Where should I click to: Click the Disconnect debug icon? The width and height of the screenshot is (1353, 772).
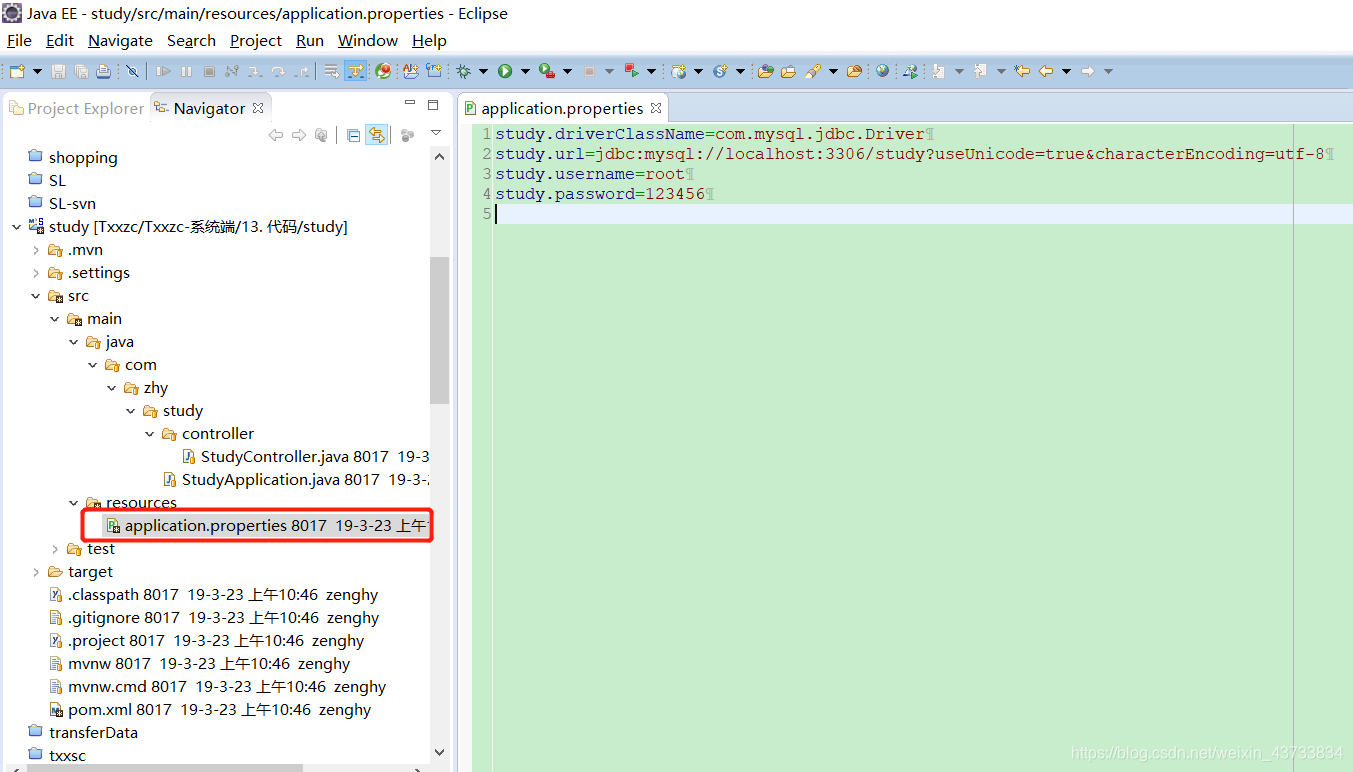pos(232,71)
